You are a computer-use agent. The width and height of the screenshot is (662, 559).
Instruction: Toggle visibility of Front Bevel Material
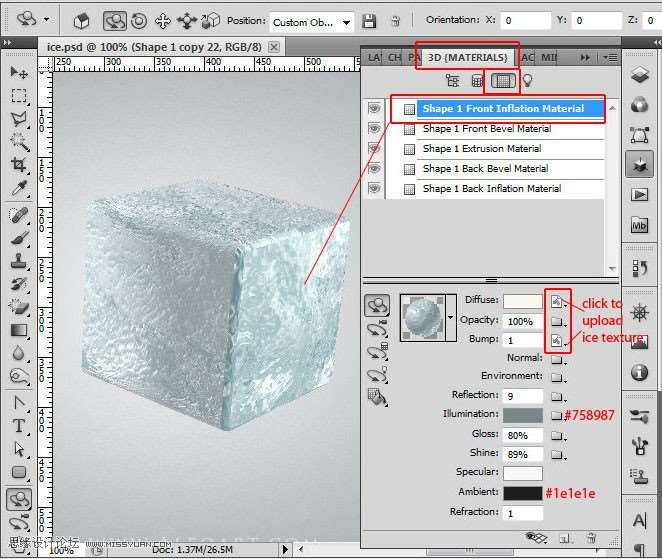(x=374, y=128)
